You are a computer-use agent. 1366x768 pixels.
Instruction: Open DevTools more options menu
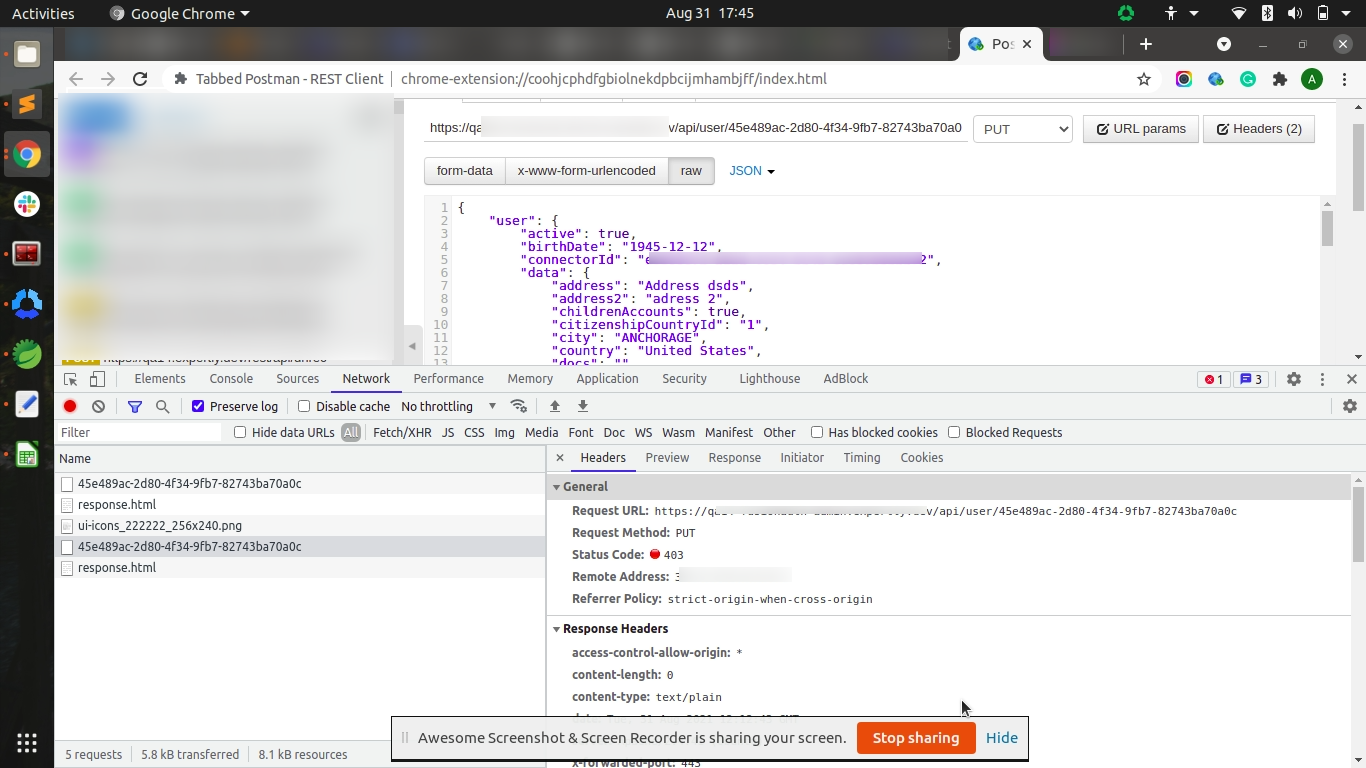[x=1322, y=379]
